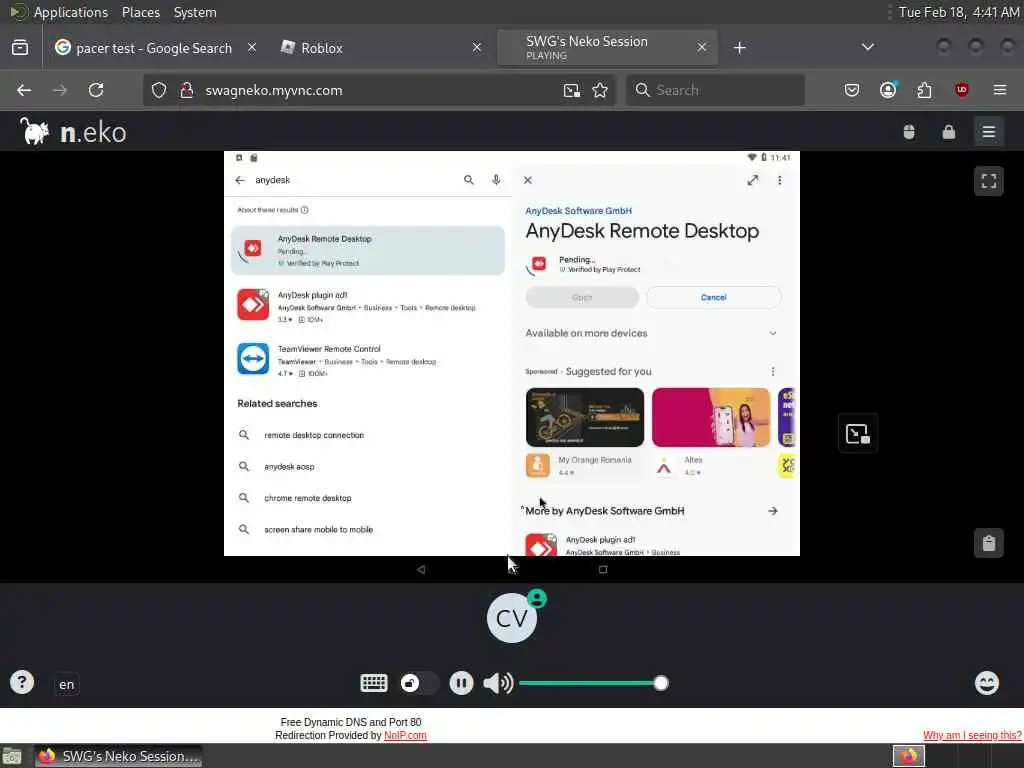Viewport: 1024px width, 768px height.
Task: Open the System menu
Action: click(x=195, y=12)
